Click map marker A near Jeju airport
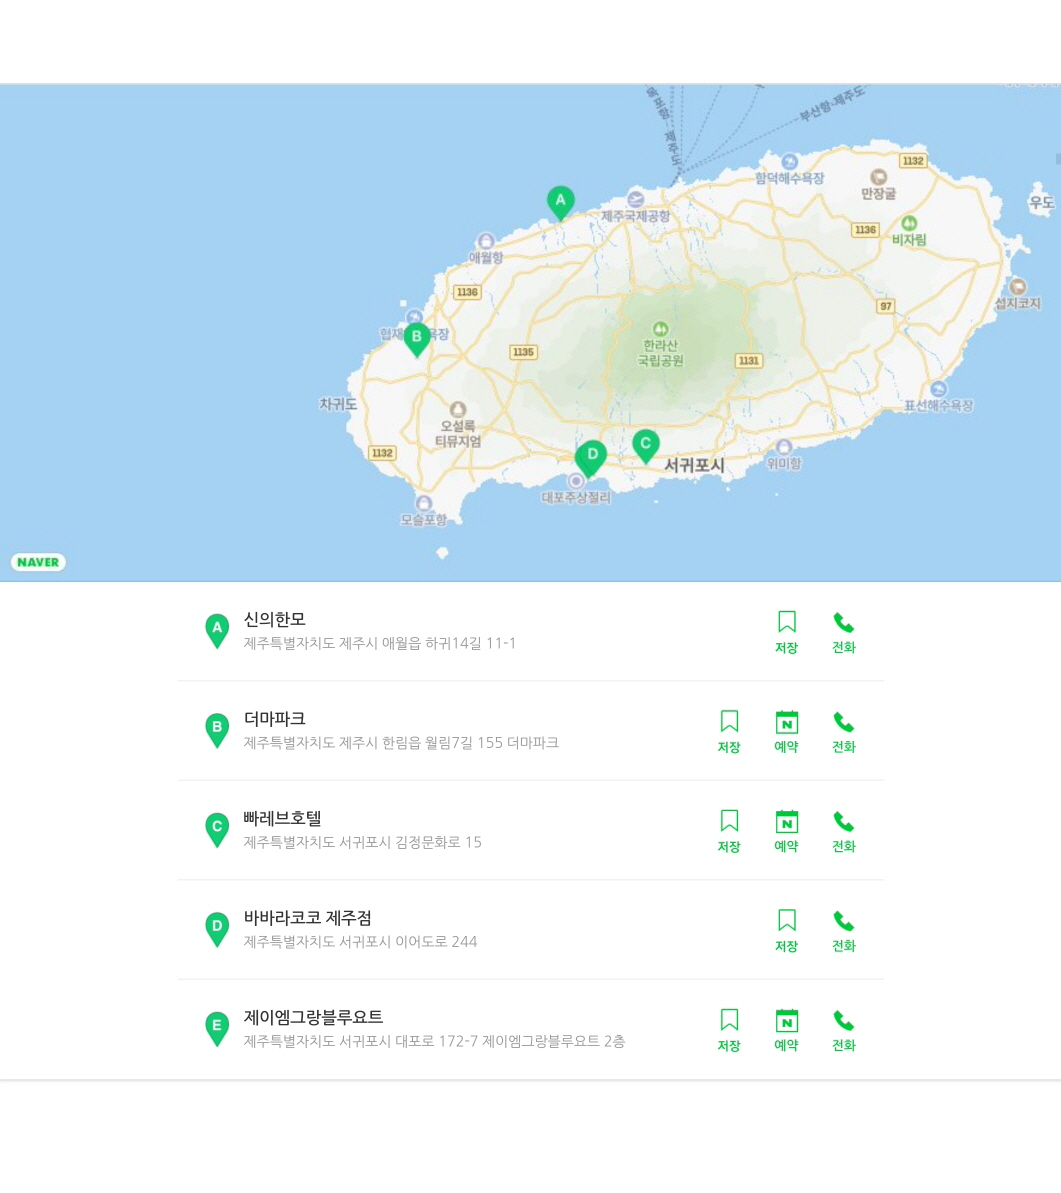The image size is (1061, 1193). pyautogui.click(x=560, y=201)
